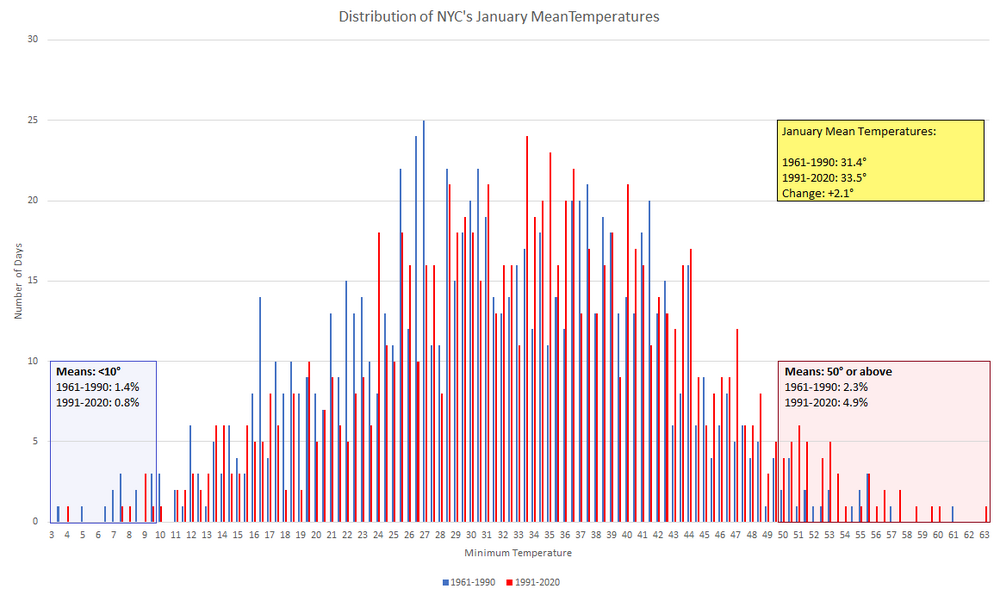Select the 'Minimum Temperature' horizontal axis title

518,553
